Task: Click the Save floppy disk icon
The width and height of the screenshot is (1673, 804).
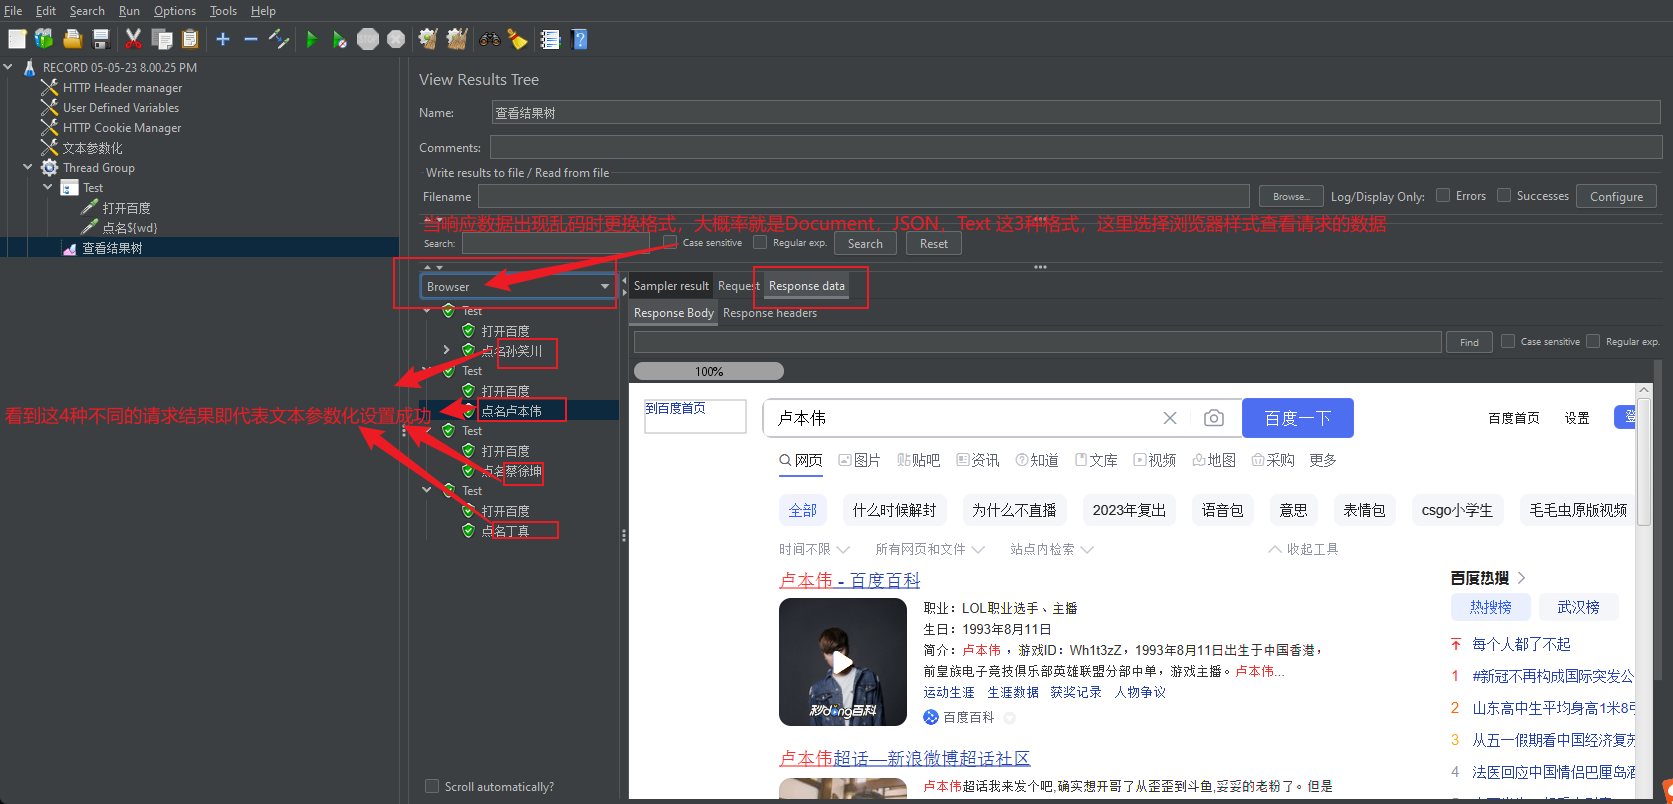Action: click(101, 39)
